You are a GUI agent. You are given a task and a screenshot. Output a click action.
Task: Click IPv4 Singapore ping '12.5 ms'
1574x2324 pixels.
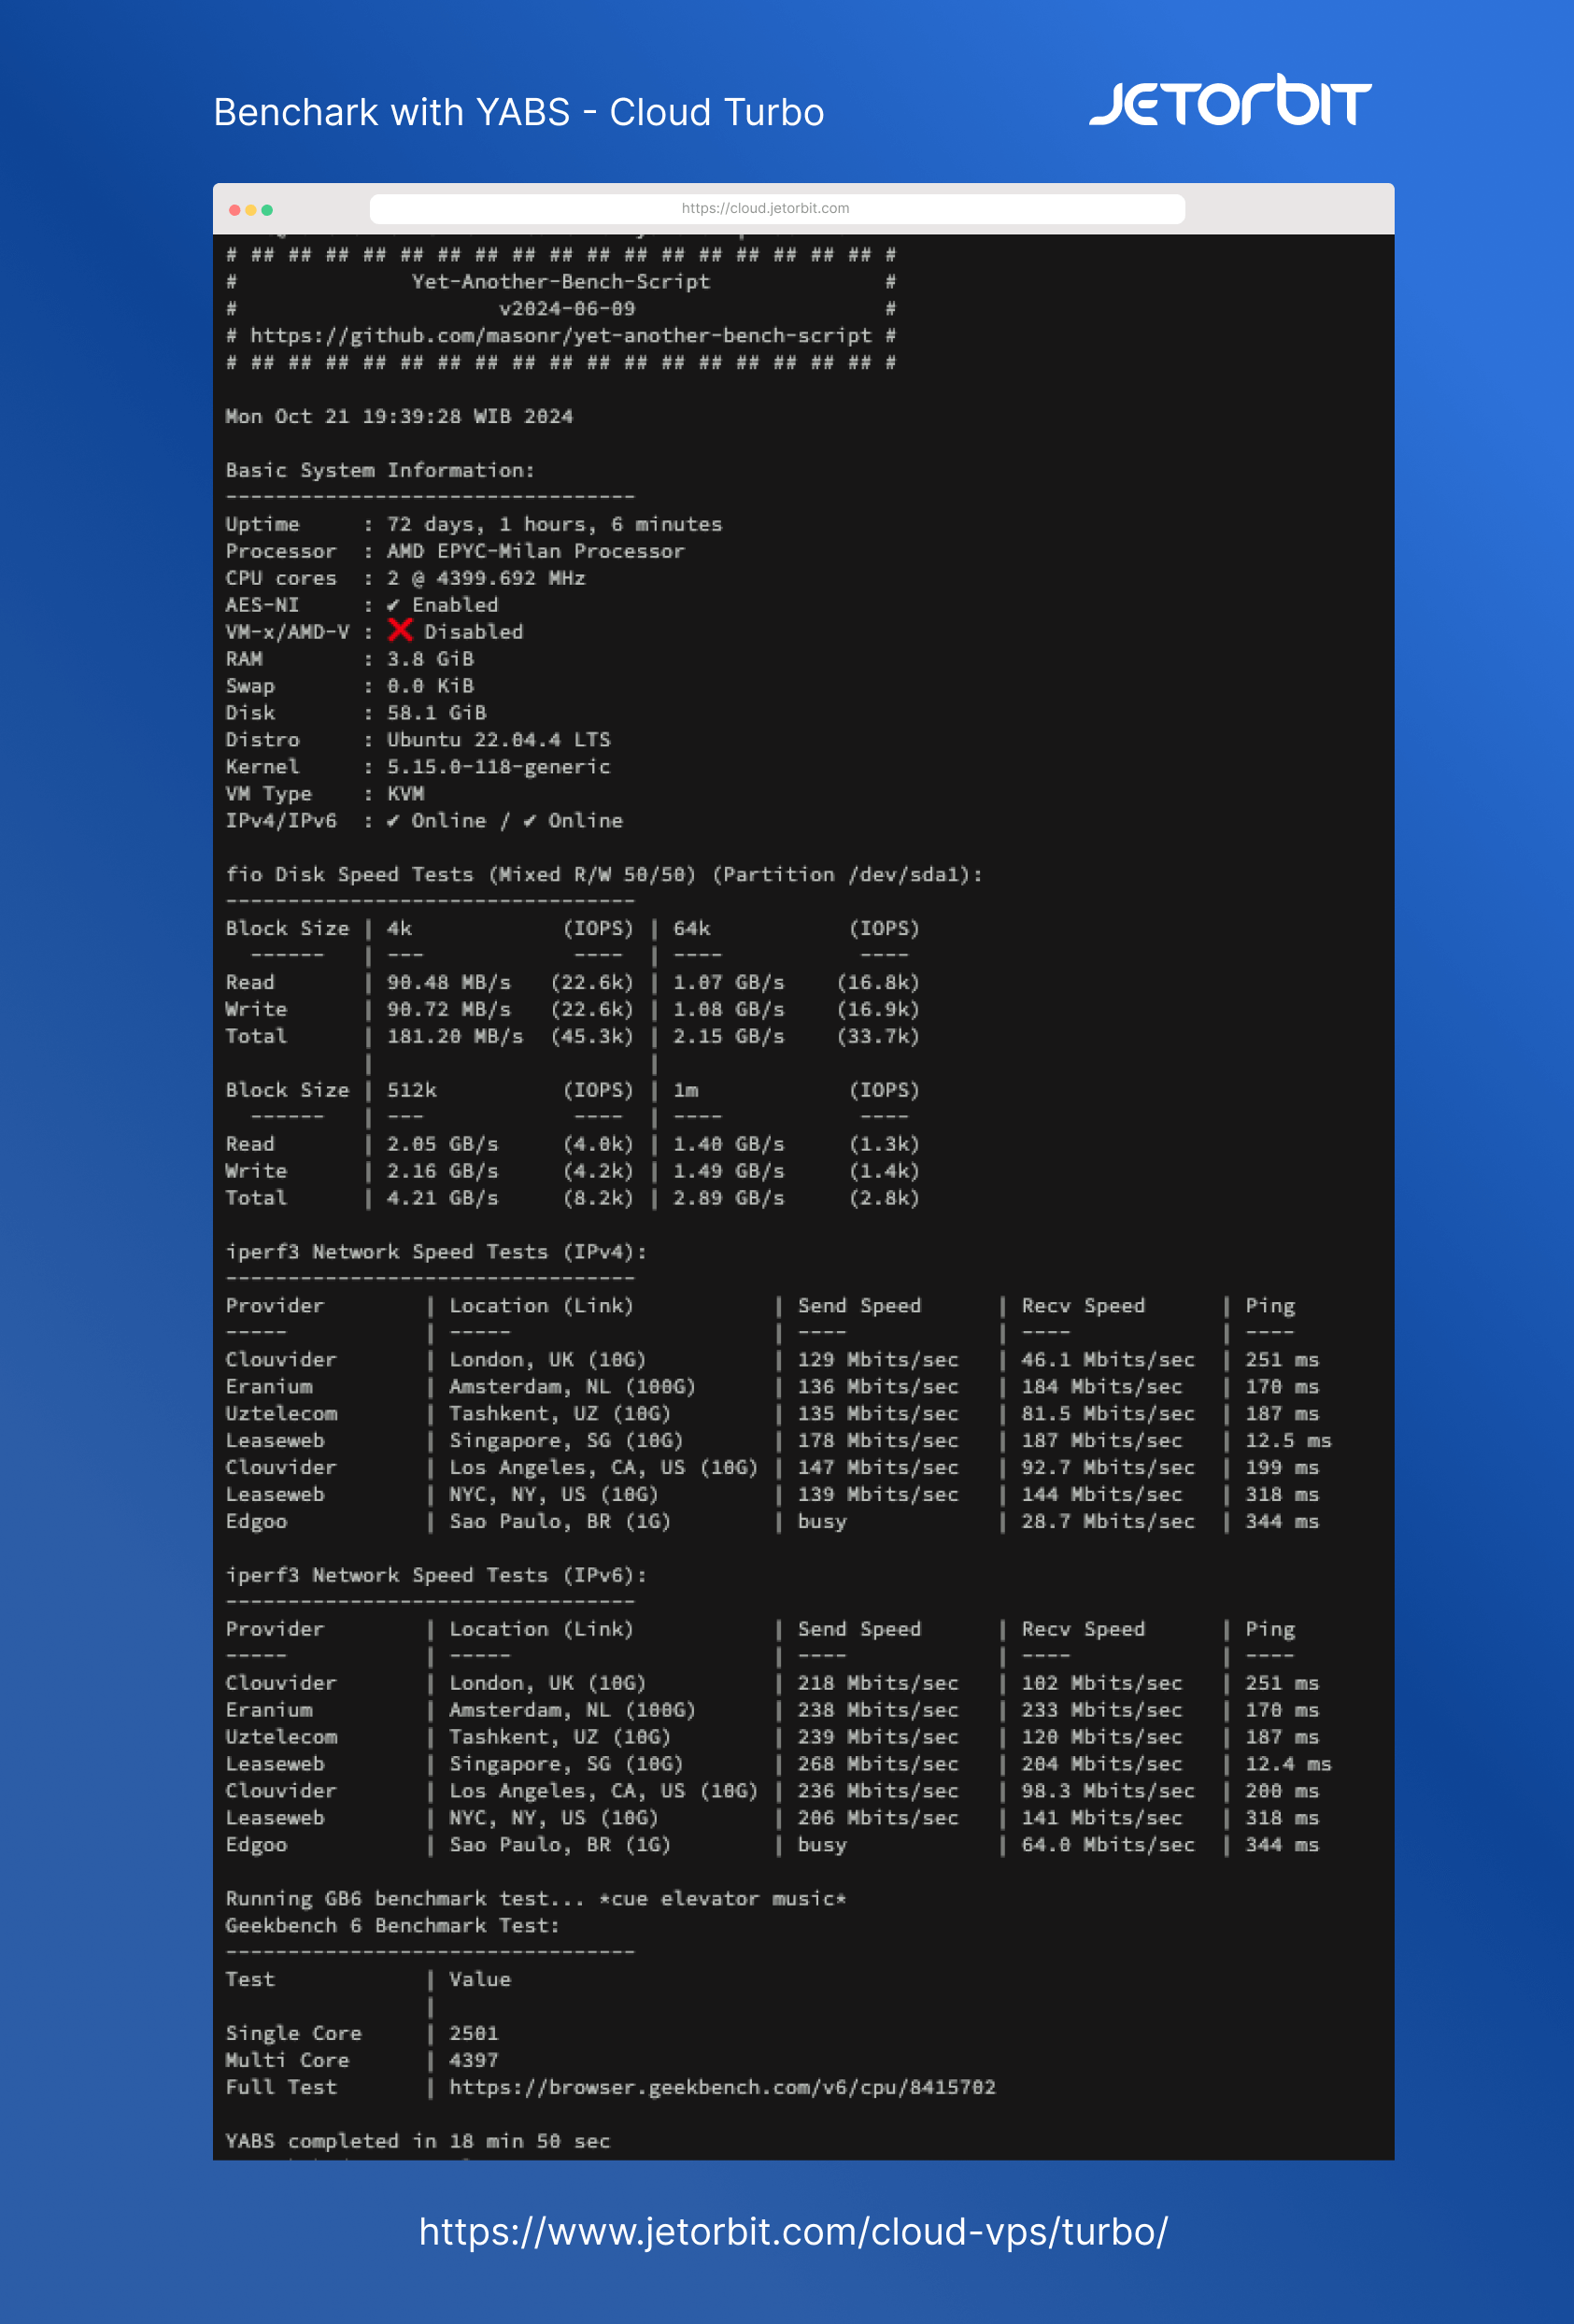pyautogui.click(x=1288, y=1441)
